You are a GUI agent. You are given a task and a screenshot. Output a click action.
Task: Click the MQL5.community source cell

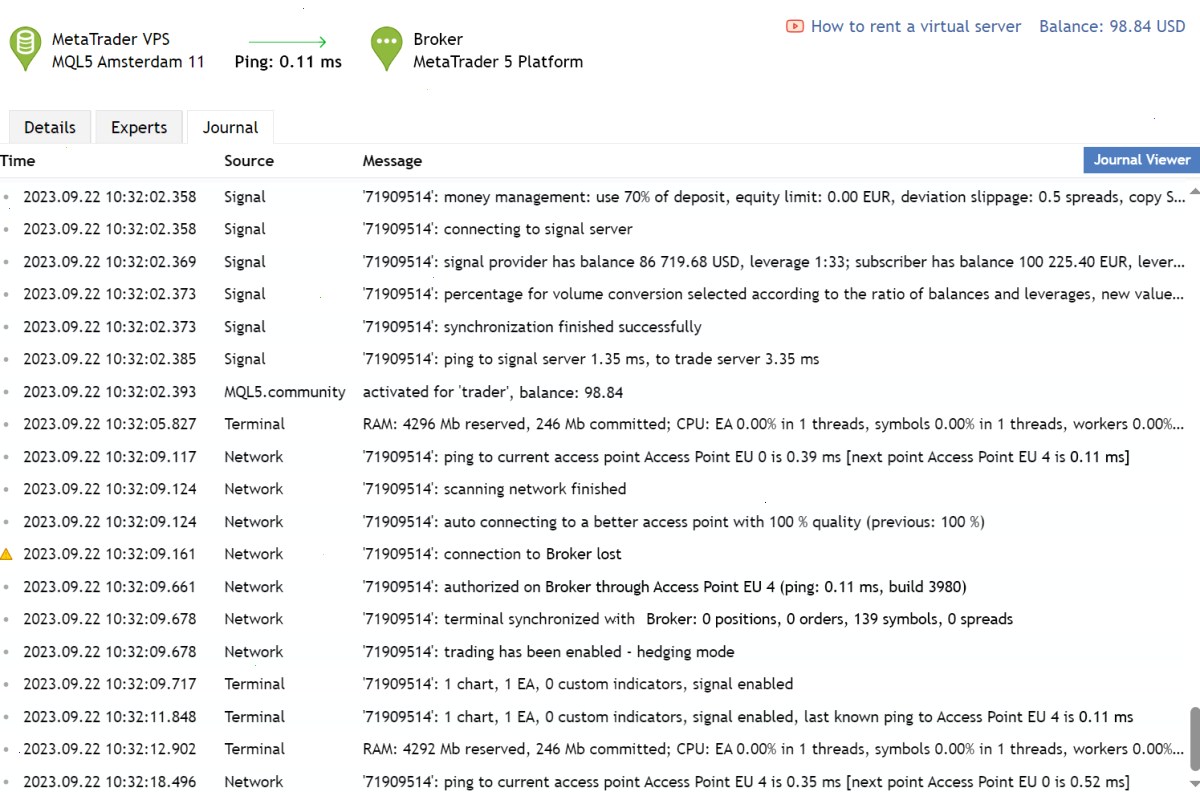(x=285, y=392)
